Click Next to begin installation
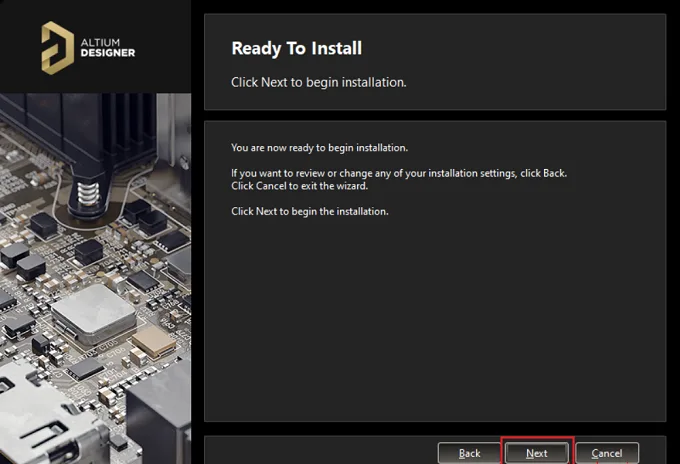Screen dimensions: 680x464 tap(537, 453)
